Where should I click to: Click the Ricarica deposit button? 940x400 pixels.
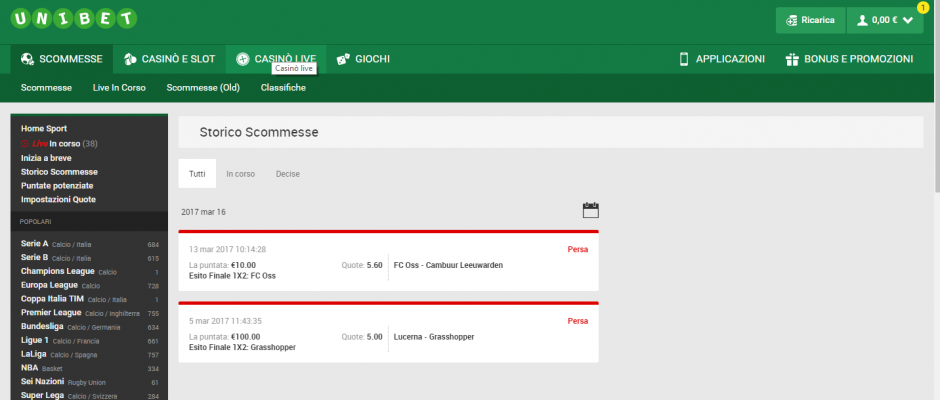point(810,20)
